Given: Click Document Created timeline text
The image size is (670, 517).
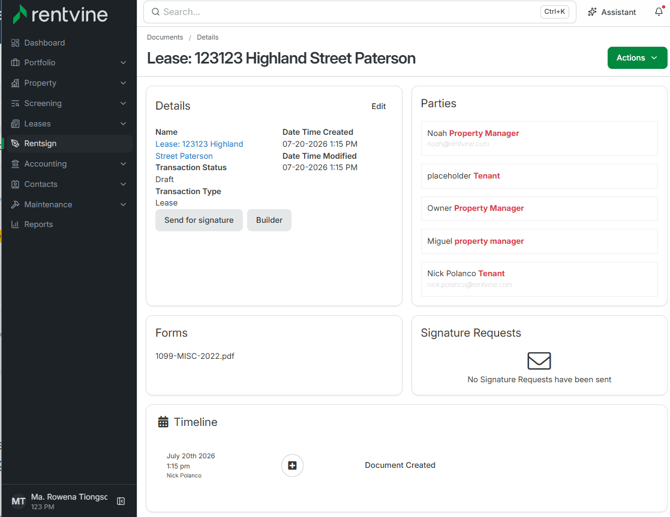Looking at the screenshot, I should point(400,465).
